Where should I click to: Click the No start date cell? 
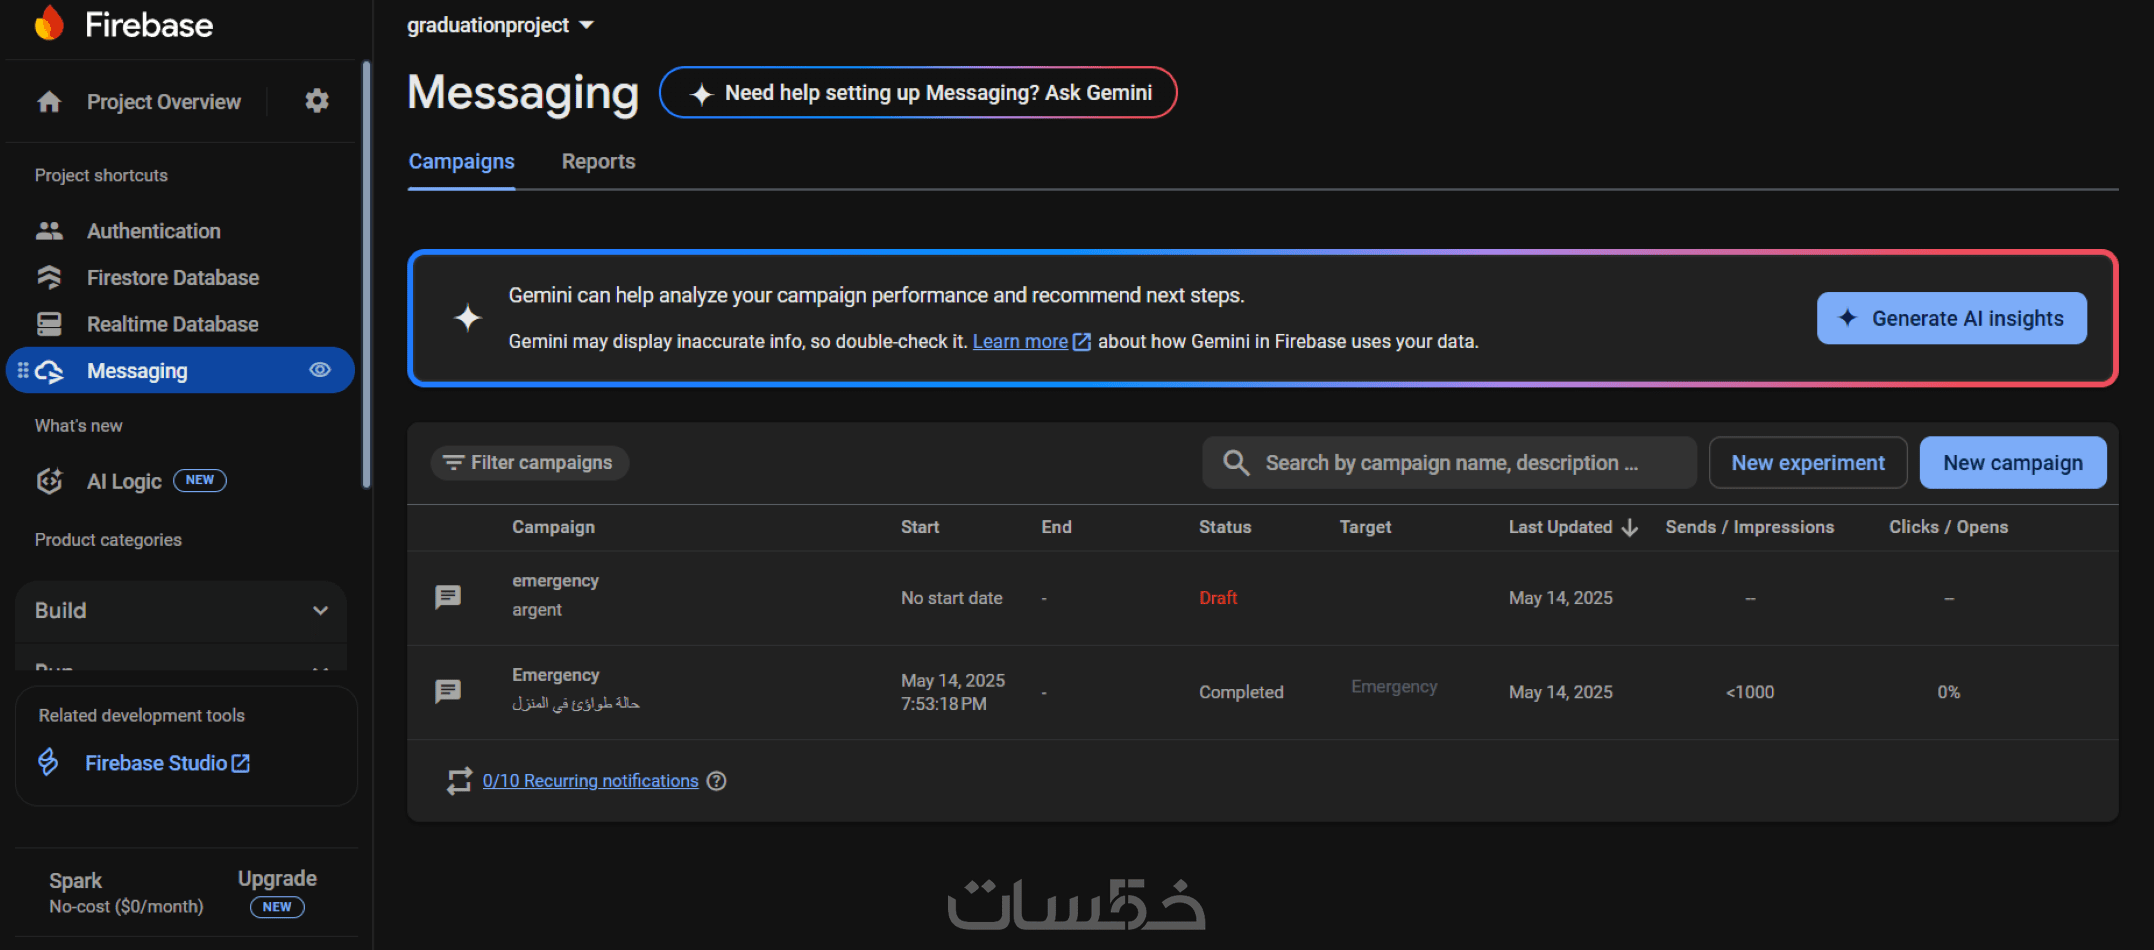(951, 598)
